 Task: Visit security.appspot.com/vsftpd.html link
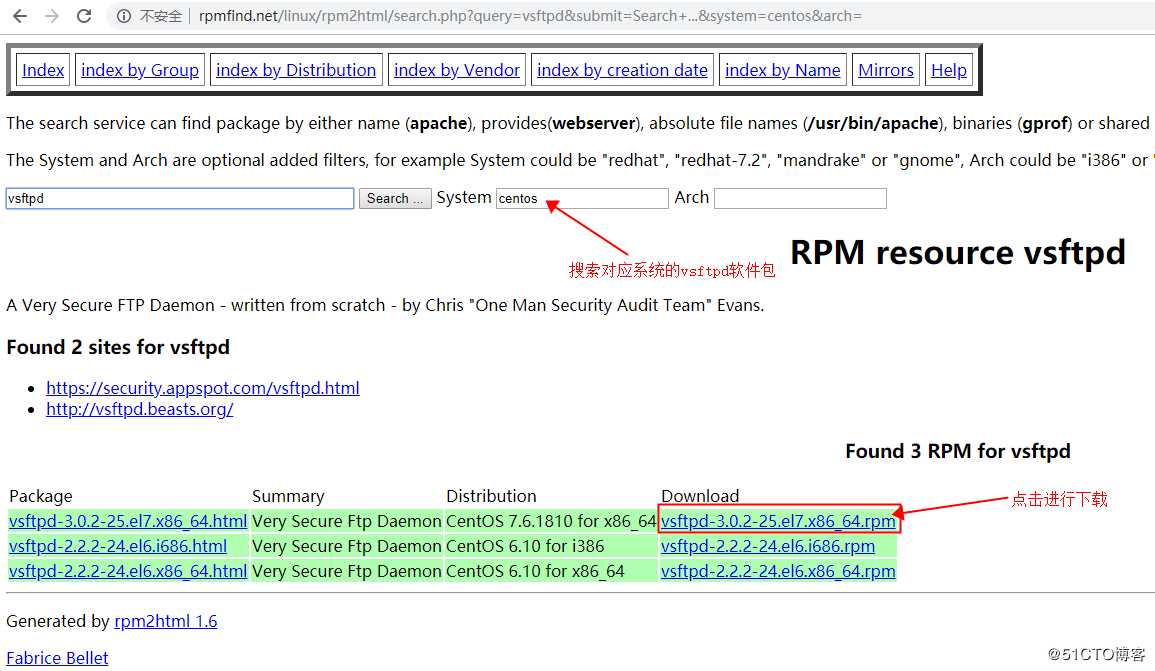[x=203, y=387]
